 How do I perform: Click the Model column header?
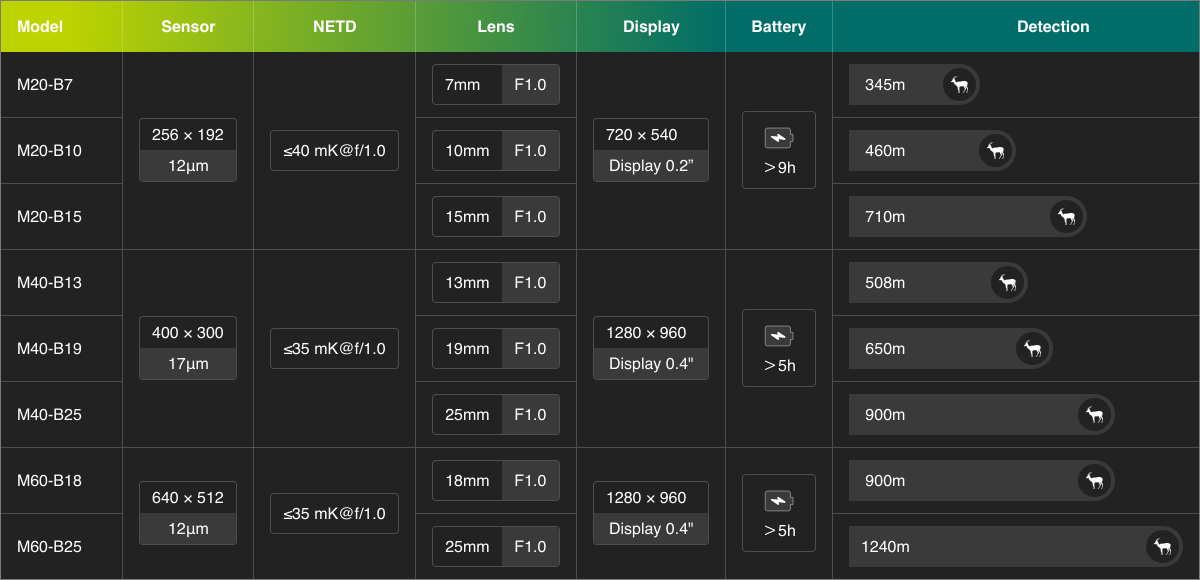pyautogui.click(x=40, y=27)
